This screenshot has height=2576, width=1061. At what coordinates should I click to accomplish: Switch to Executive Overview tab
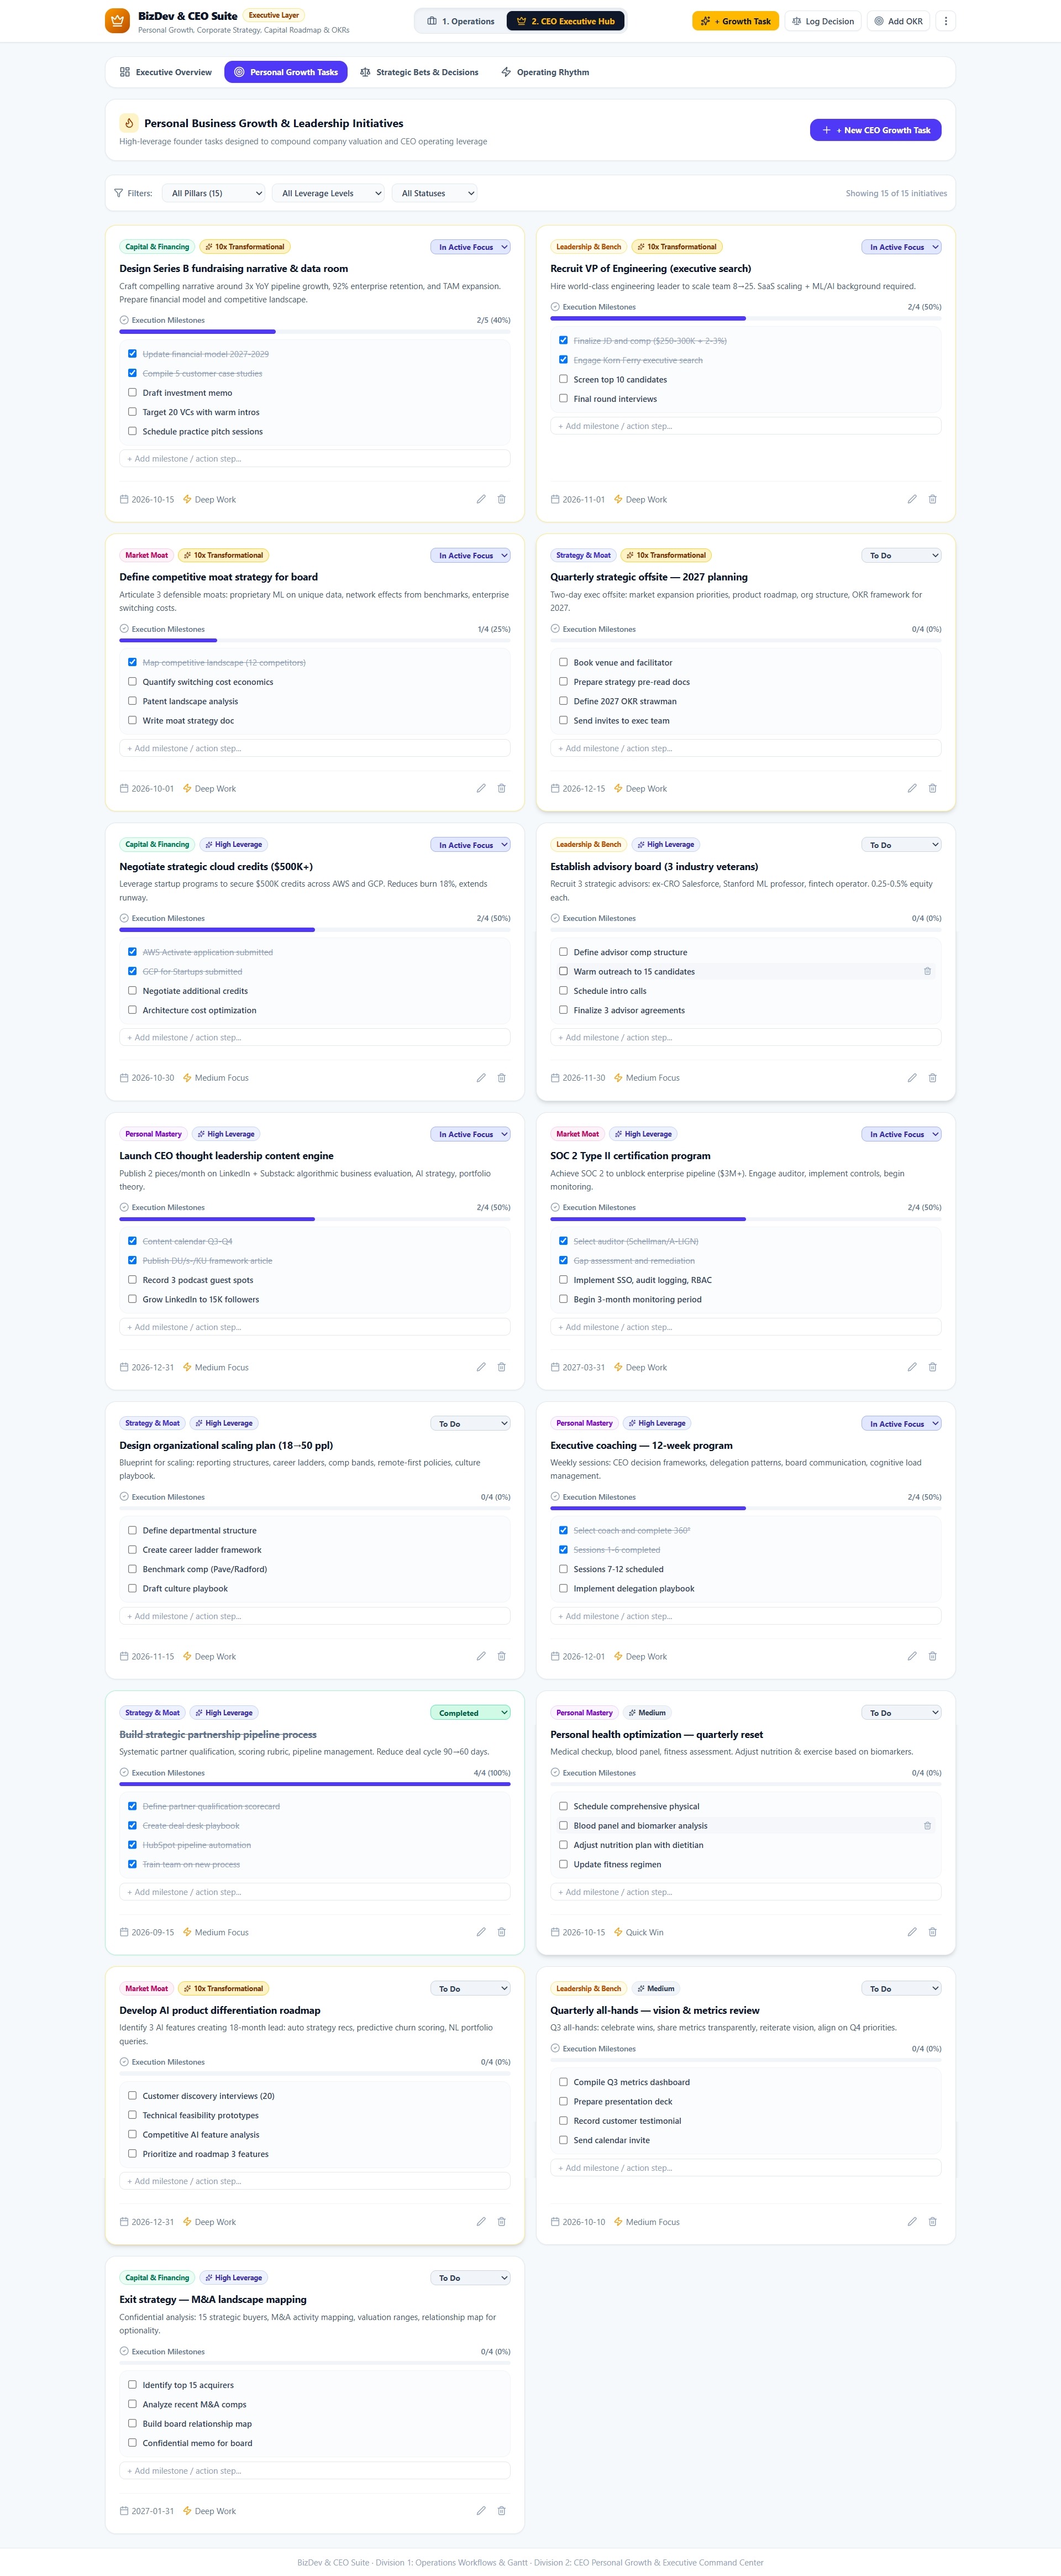pos(165,72)
